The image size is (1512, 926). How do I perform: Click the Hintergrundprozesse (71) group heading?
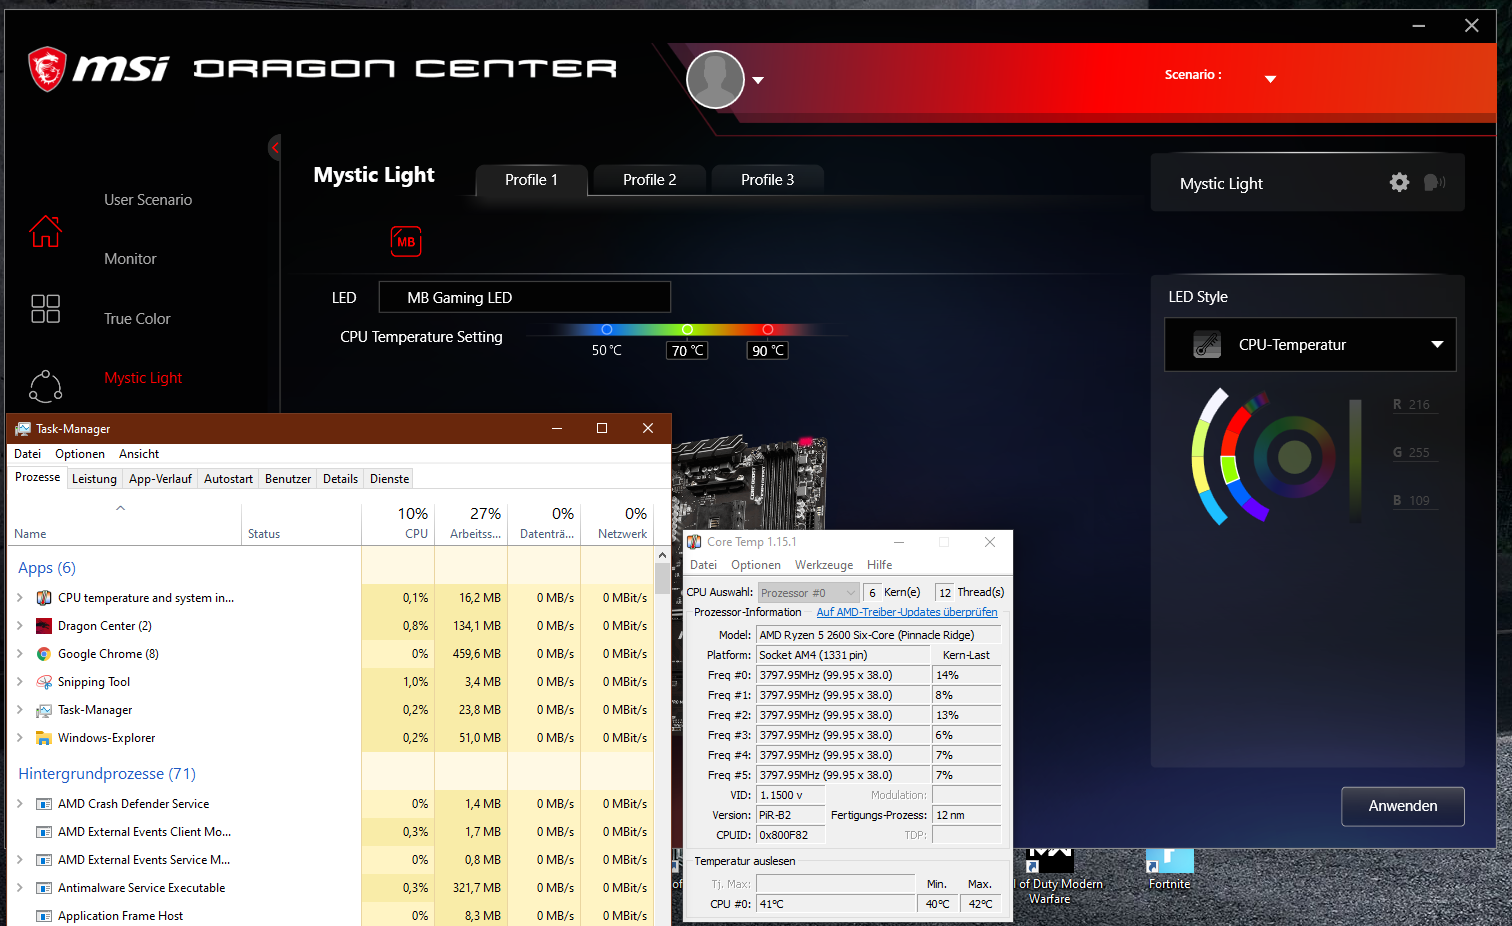[107, 774]
